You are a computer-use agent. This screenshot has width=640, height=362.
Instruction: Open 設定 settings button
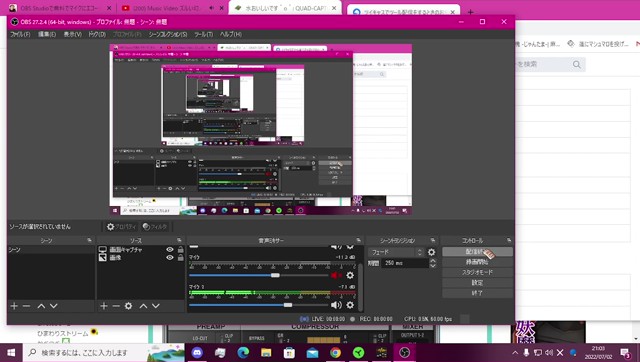pos(477,282)
